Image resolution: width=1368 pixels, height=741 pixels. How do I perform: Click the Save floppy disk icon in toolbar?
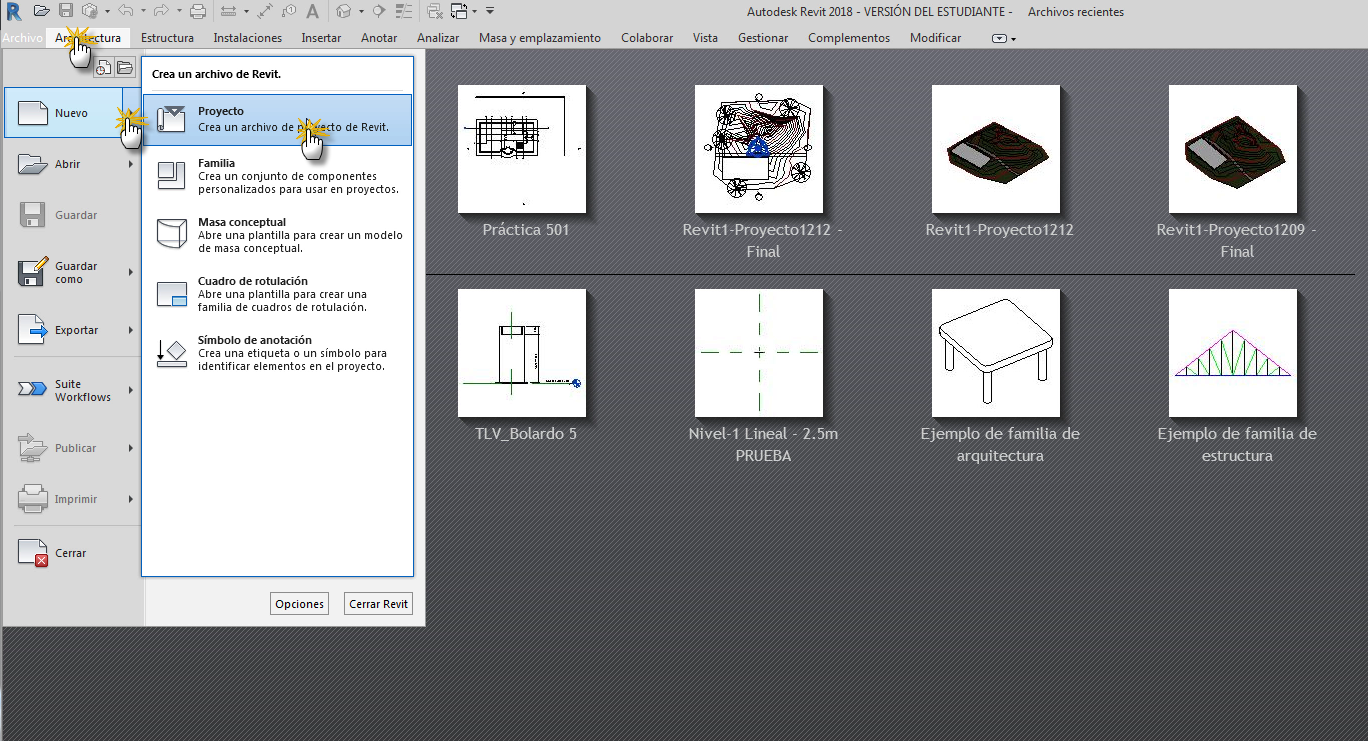(66, 11)
